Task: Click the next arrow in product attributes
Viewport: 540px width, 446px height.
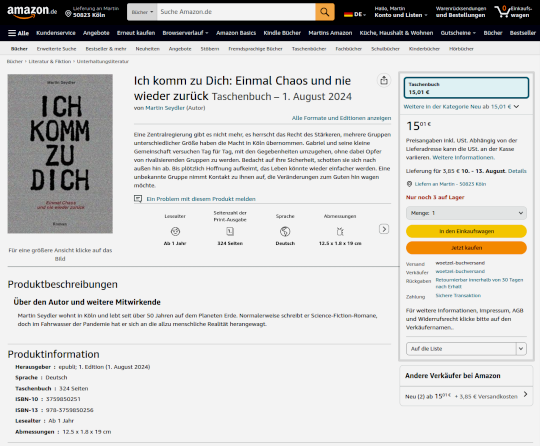Action: tap(384, 229)
